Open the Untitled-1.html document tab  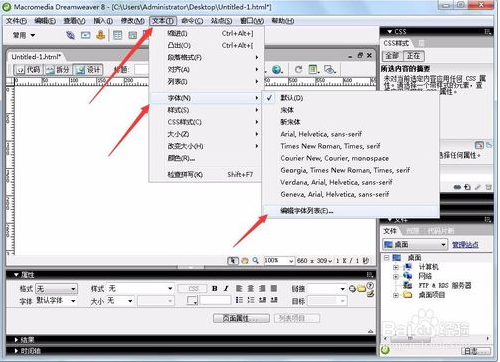coord(36,57)
